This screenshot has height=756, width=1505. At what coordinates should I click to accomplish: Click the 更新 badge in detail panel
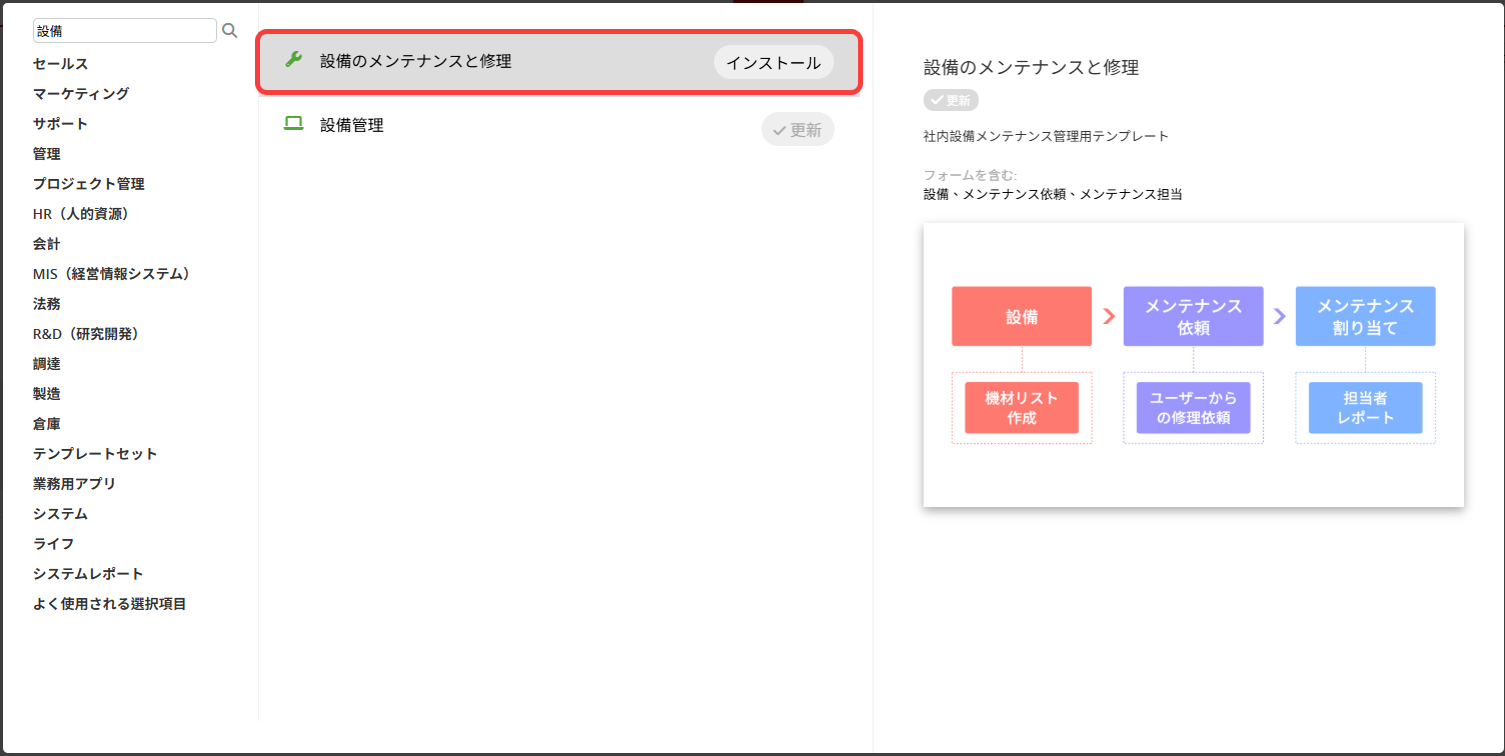(951, 100)
